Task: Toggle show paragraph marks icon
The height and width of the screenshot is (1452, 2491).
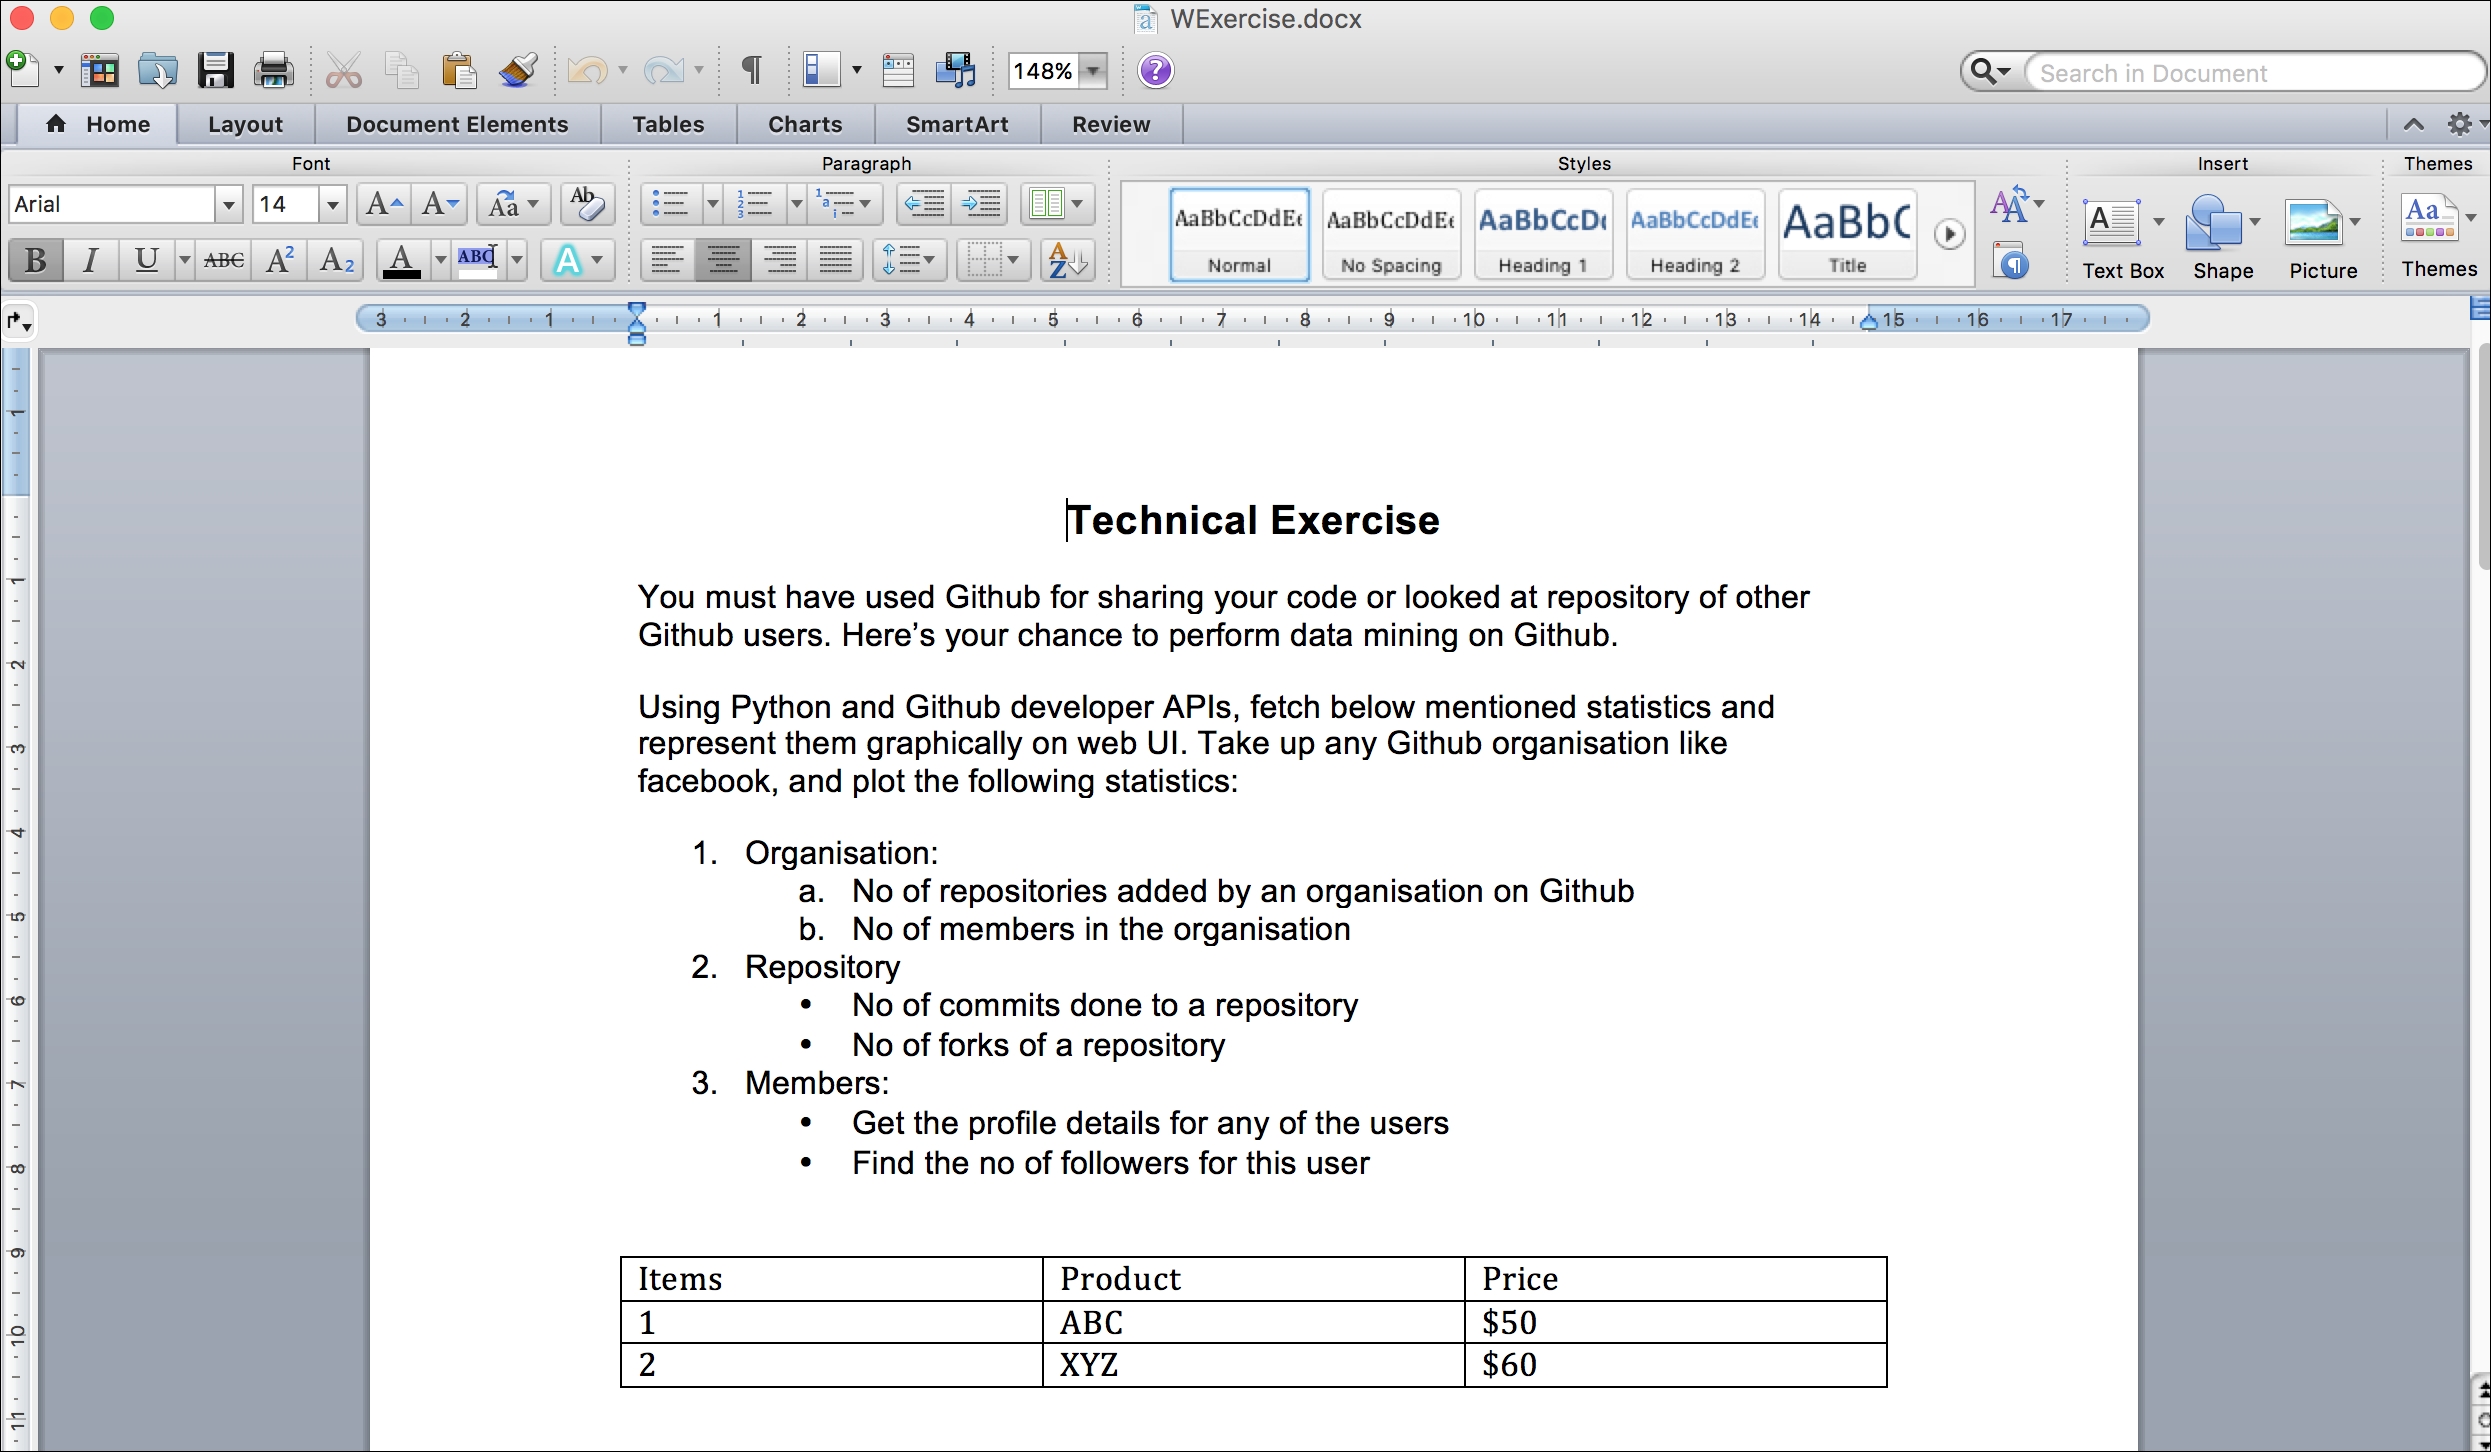Action: (752, 70)
